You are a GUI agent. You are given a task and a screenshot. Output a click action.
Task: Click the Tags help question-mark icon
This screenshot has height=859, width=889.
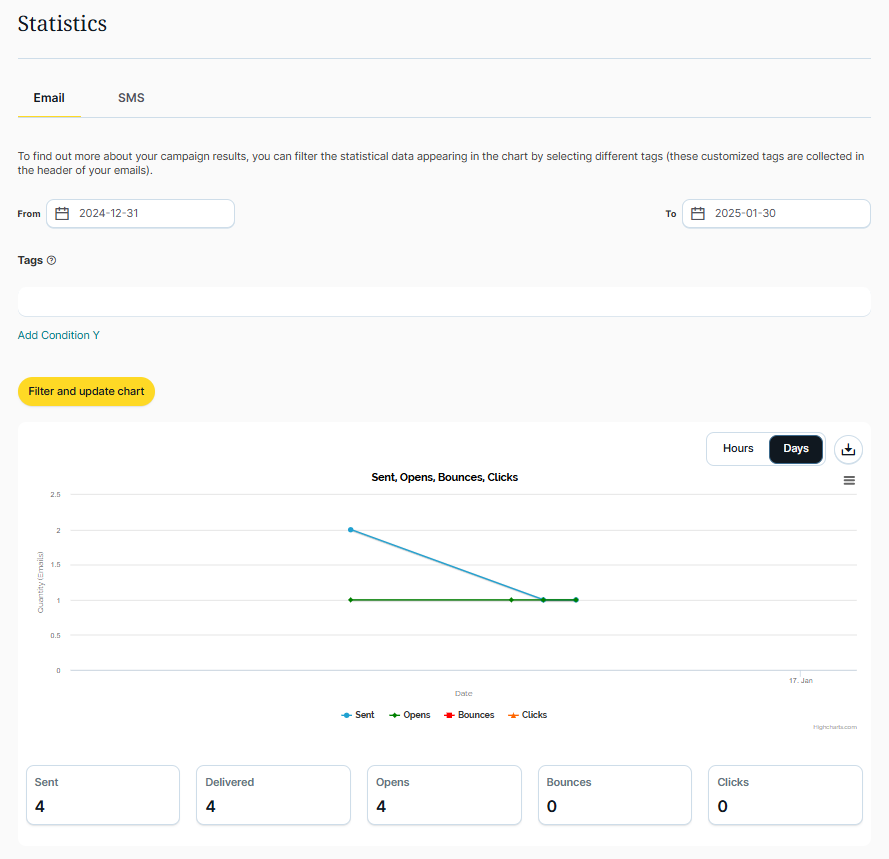pos(52,260)
